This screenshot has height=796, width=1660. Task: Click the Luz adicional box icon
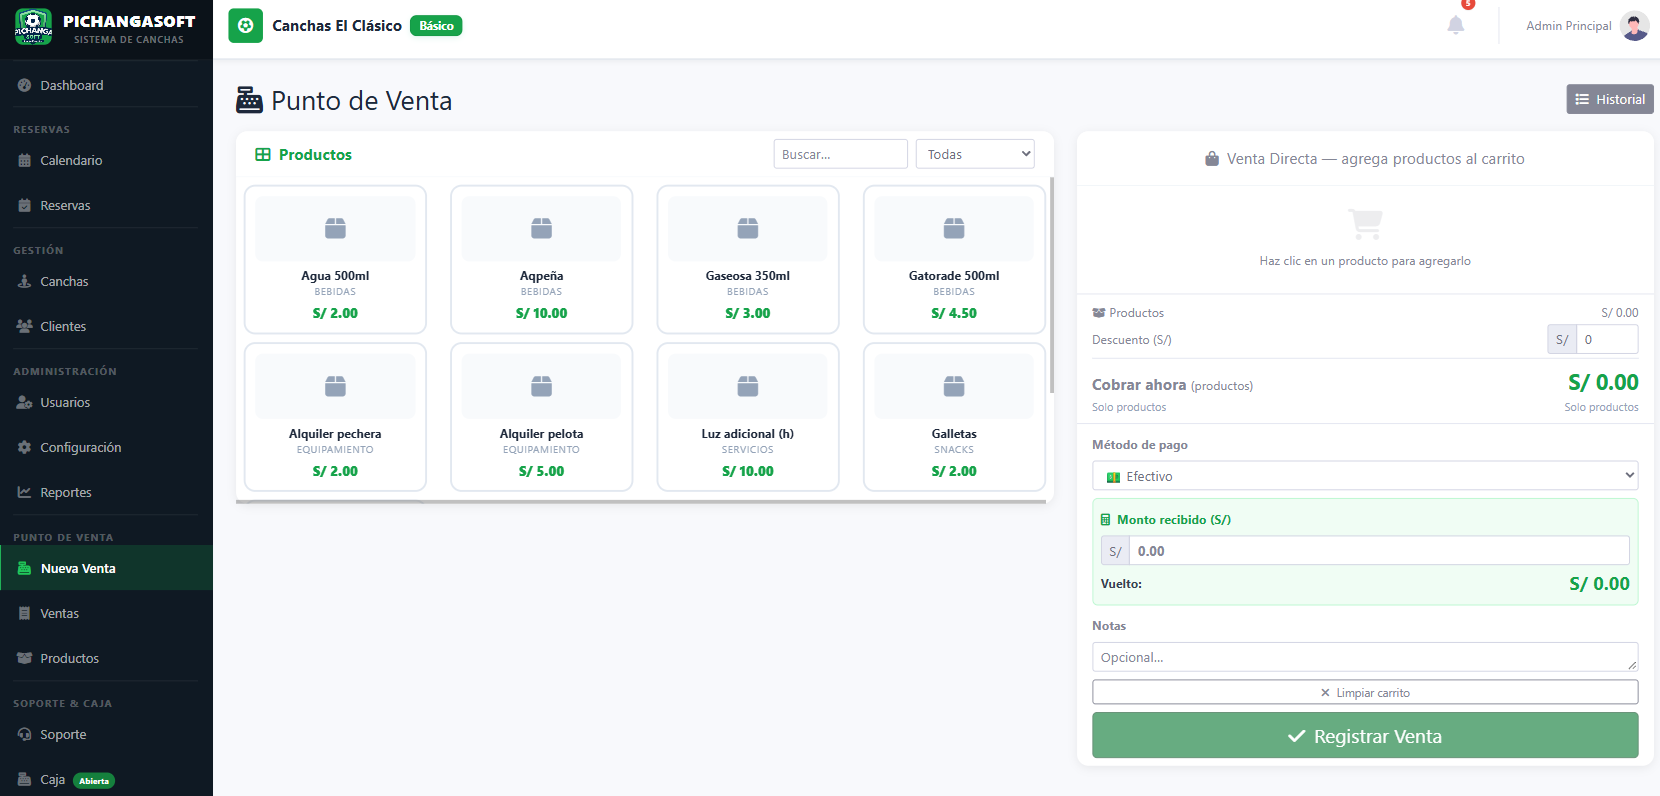[x=748, y=386]
